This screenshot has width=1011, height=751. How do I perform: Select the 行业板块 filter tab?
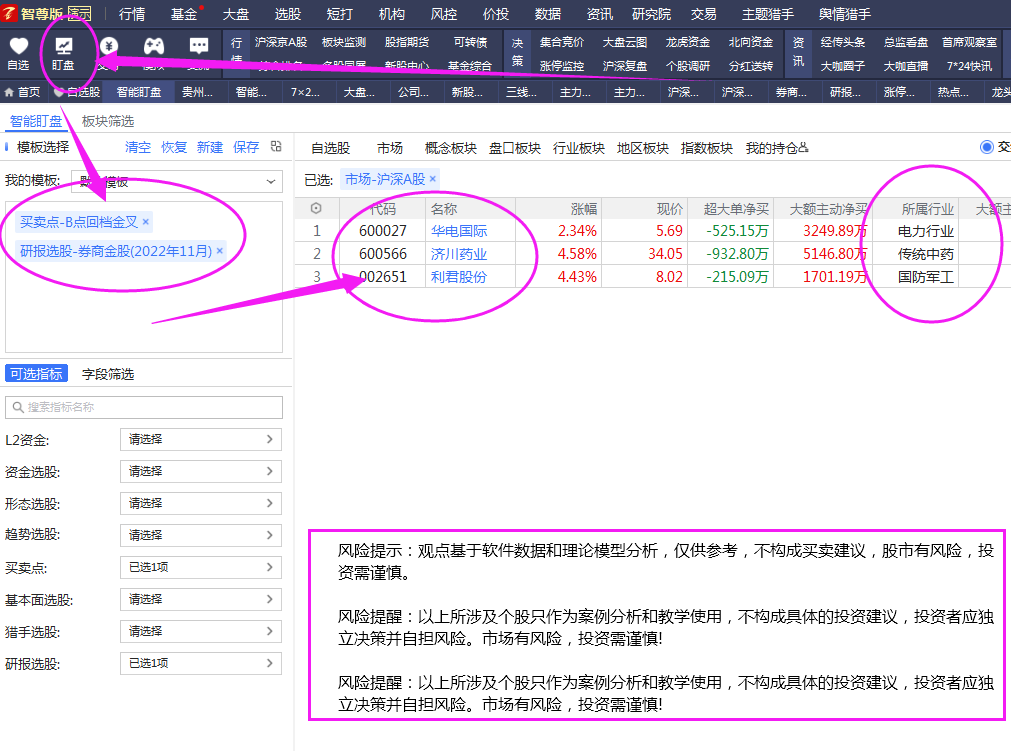(x=579, y=148)
